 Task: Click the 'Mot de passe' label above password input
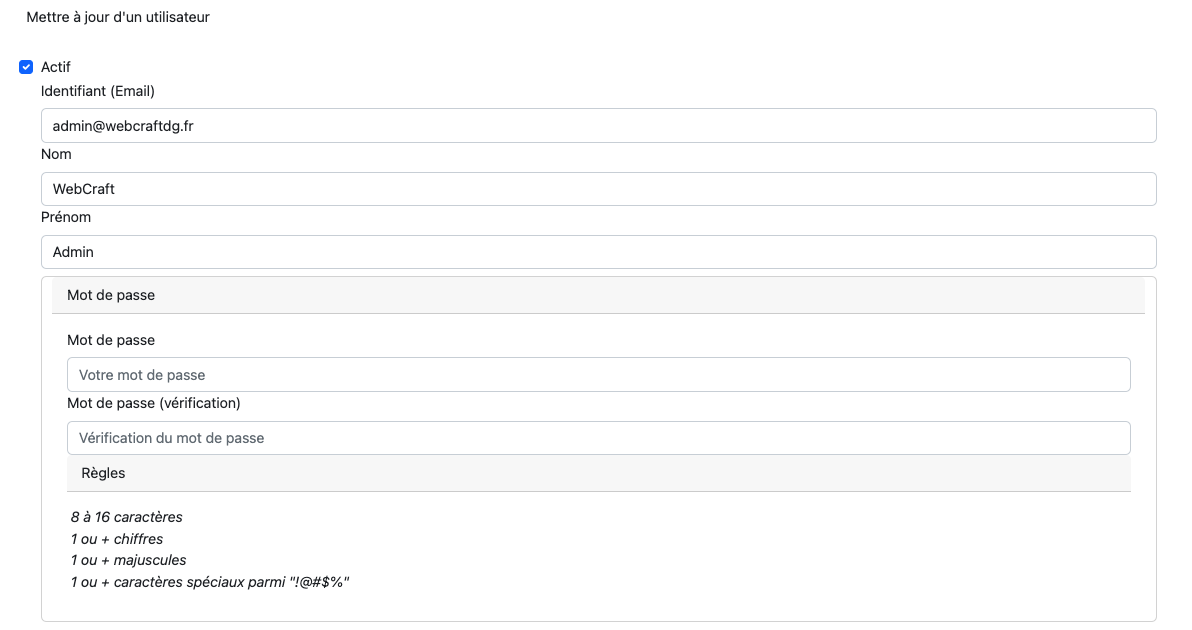point(111,340)
